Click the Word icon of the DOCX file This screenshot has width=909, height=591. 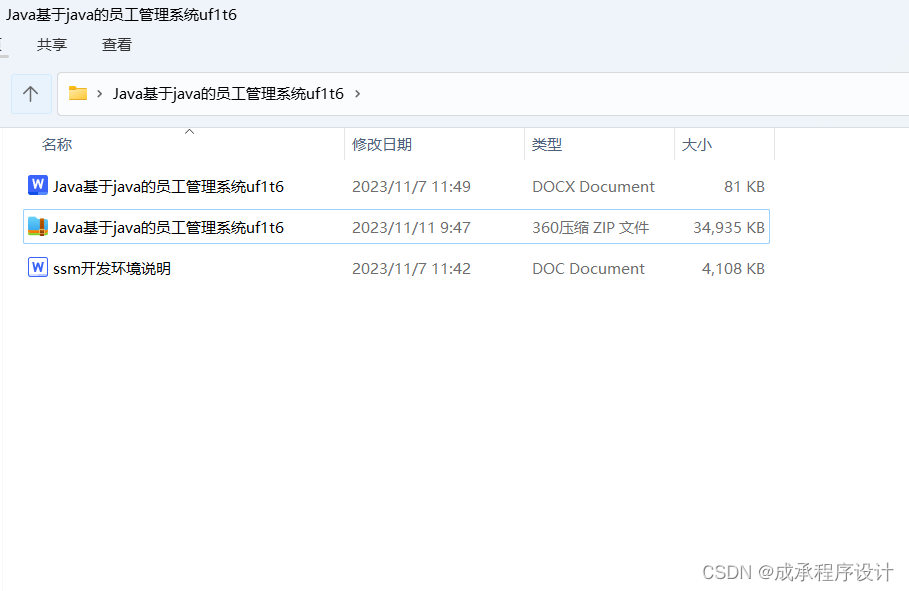click(x=38, y=186)
